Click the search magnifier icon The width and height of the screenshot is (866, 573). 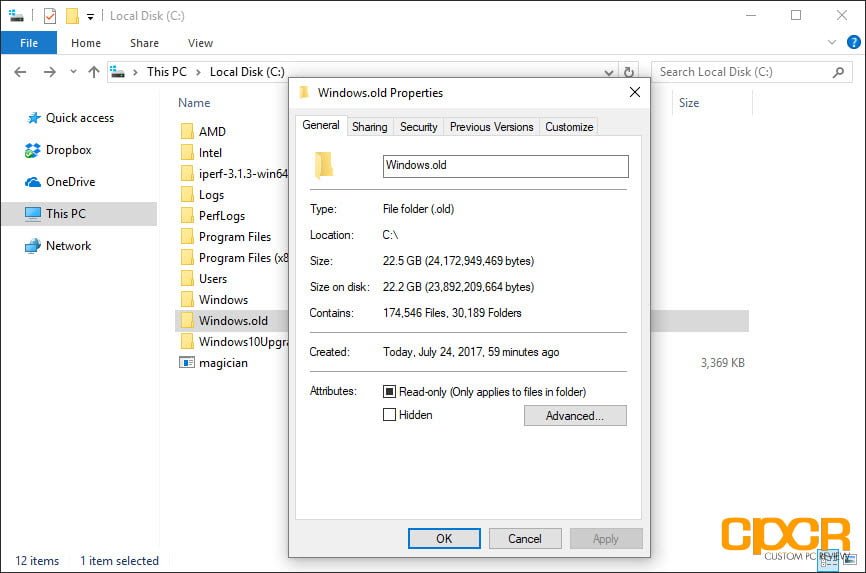[838, 72]
